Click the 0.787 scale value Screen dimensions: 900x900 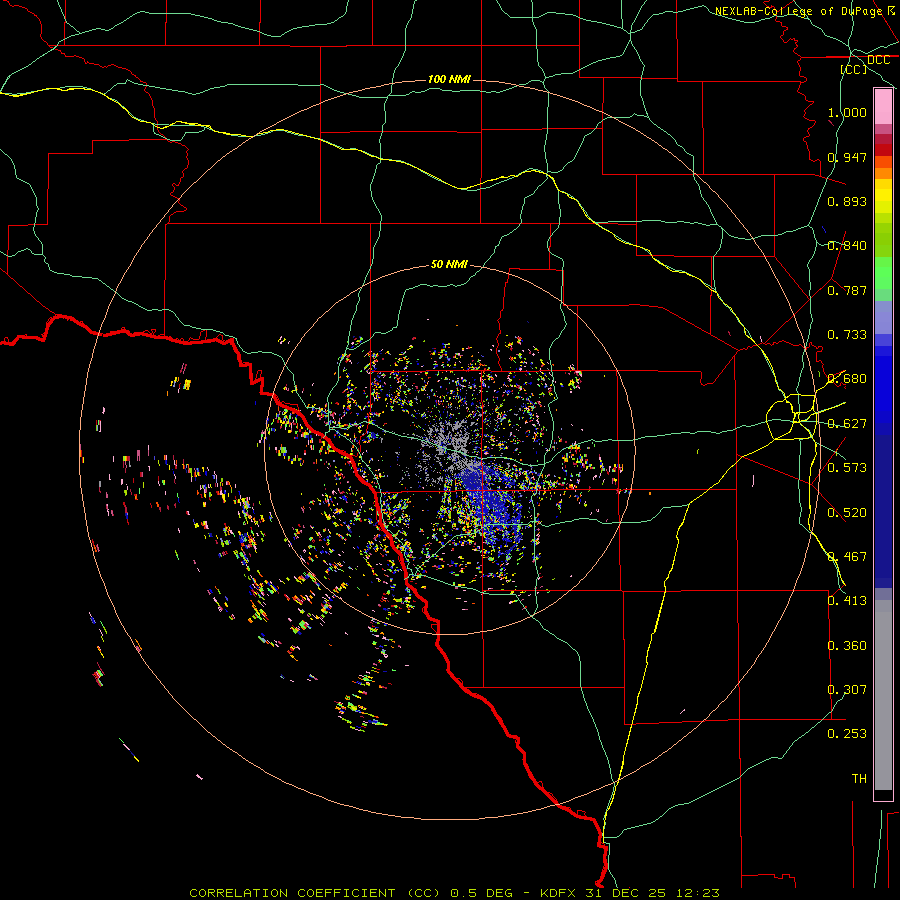847,290
